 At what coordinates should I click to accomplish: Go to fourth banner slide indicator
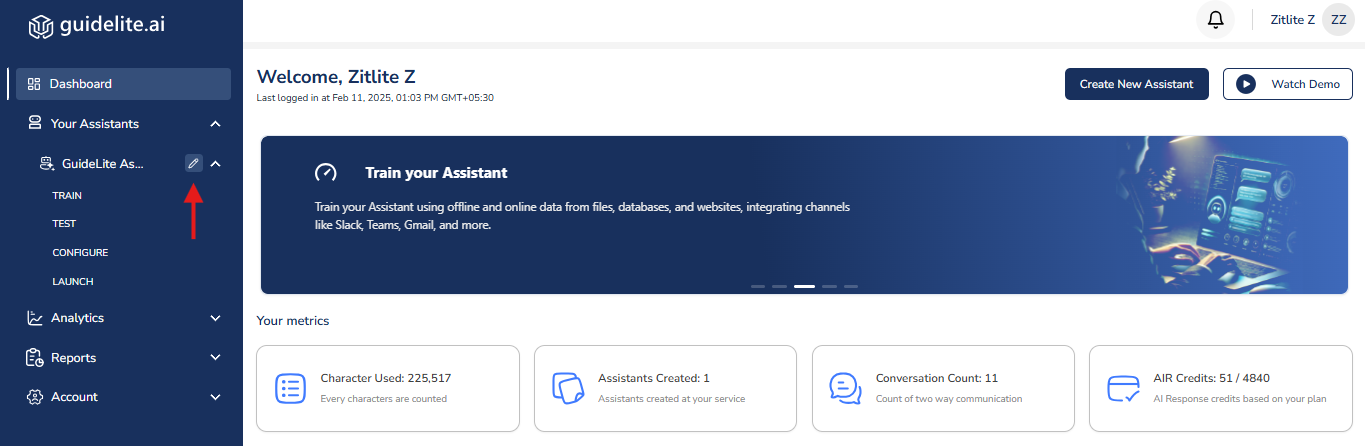[829, 286]
